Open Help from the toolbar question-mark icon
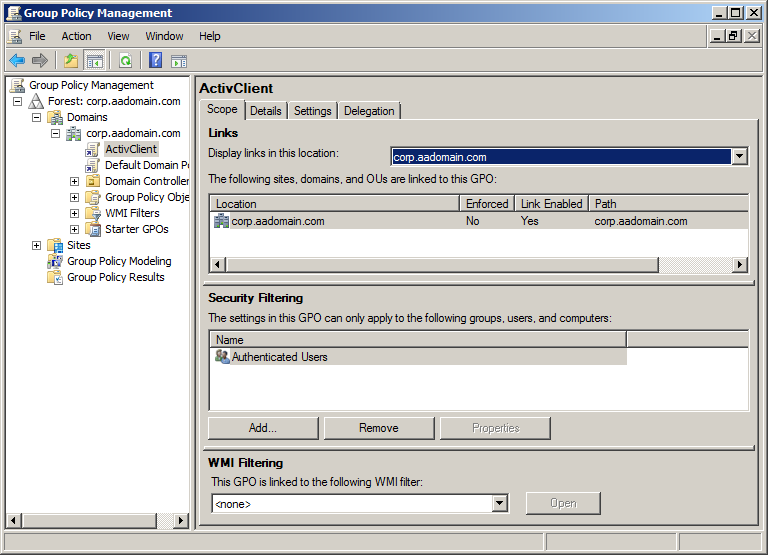771x557 pixels. pos(156,60)
